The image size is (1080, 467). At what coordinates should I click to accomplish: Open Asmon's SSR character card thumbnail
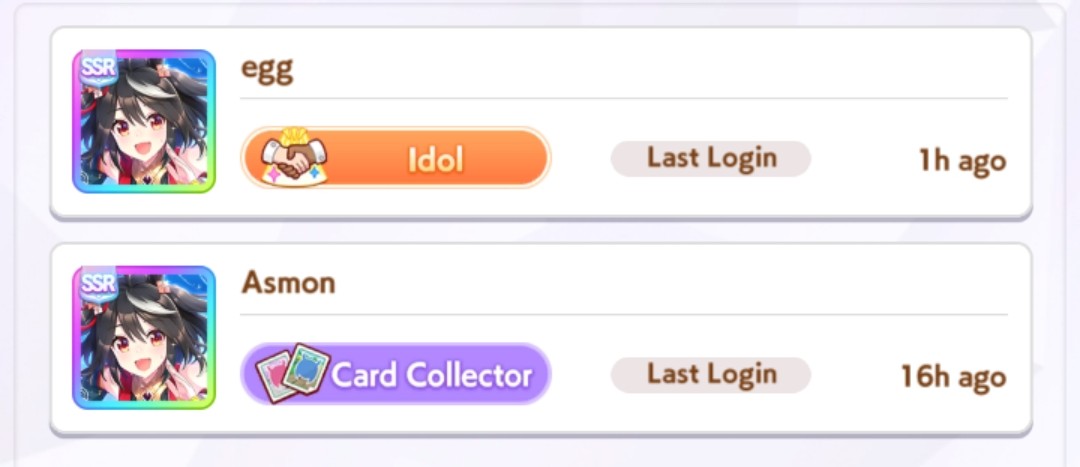(144, 338)
